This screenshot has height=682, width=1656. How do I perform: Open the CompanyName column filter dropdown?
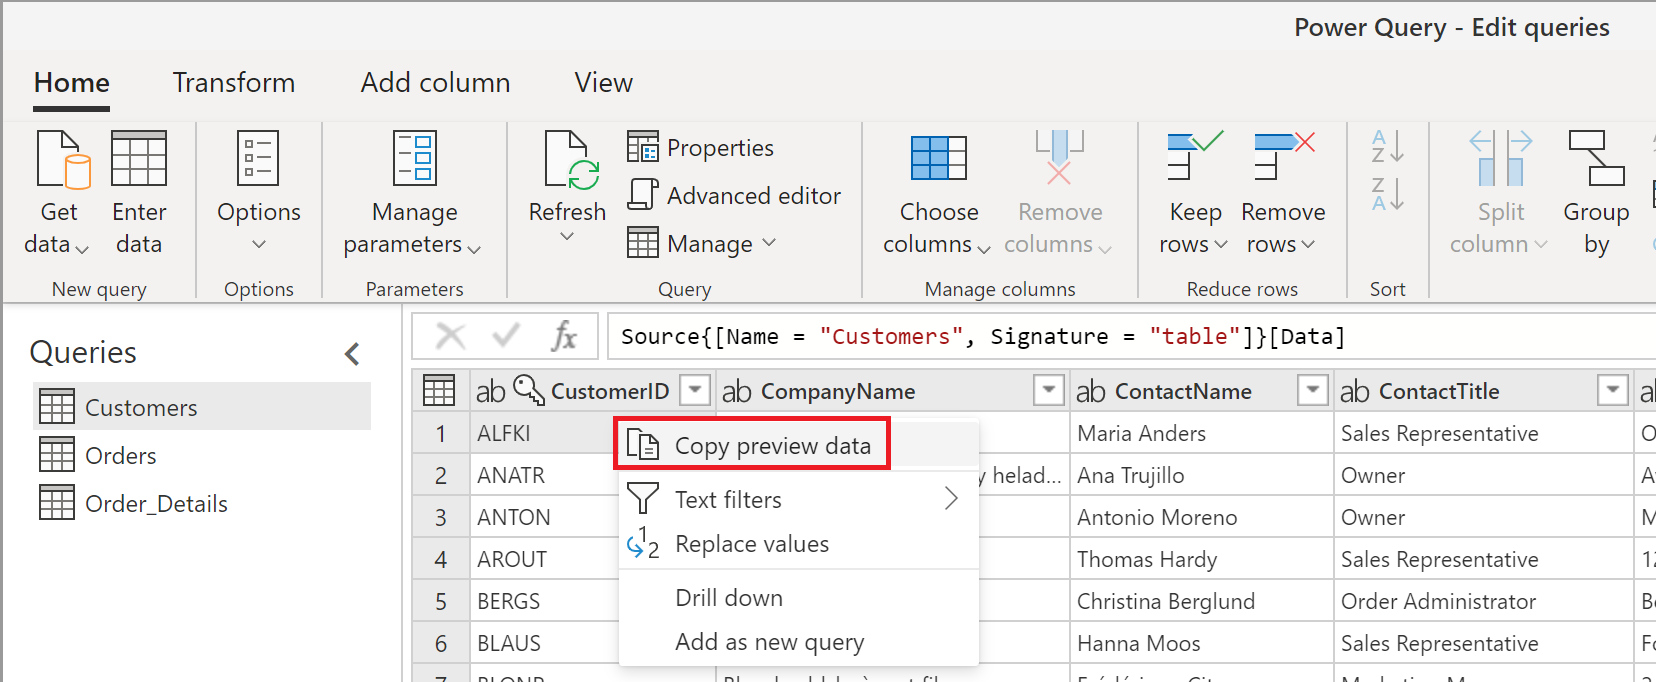click(1048, 390)
